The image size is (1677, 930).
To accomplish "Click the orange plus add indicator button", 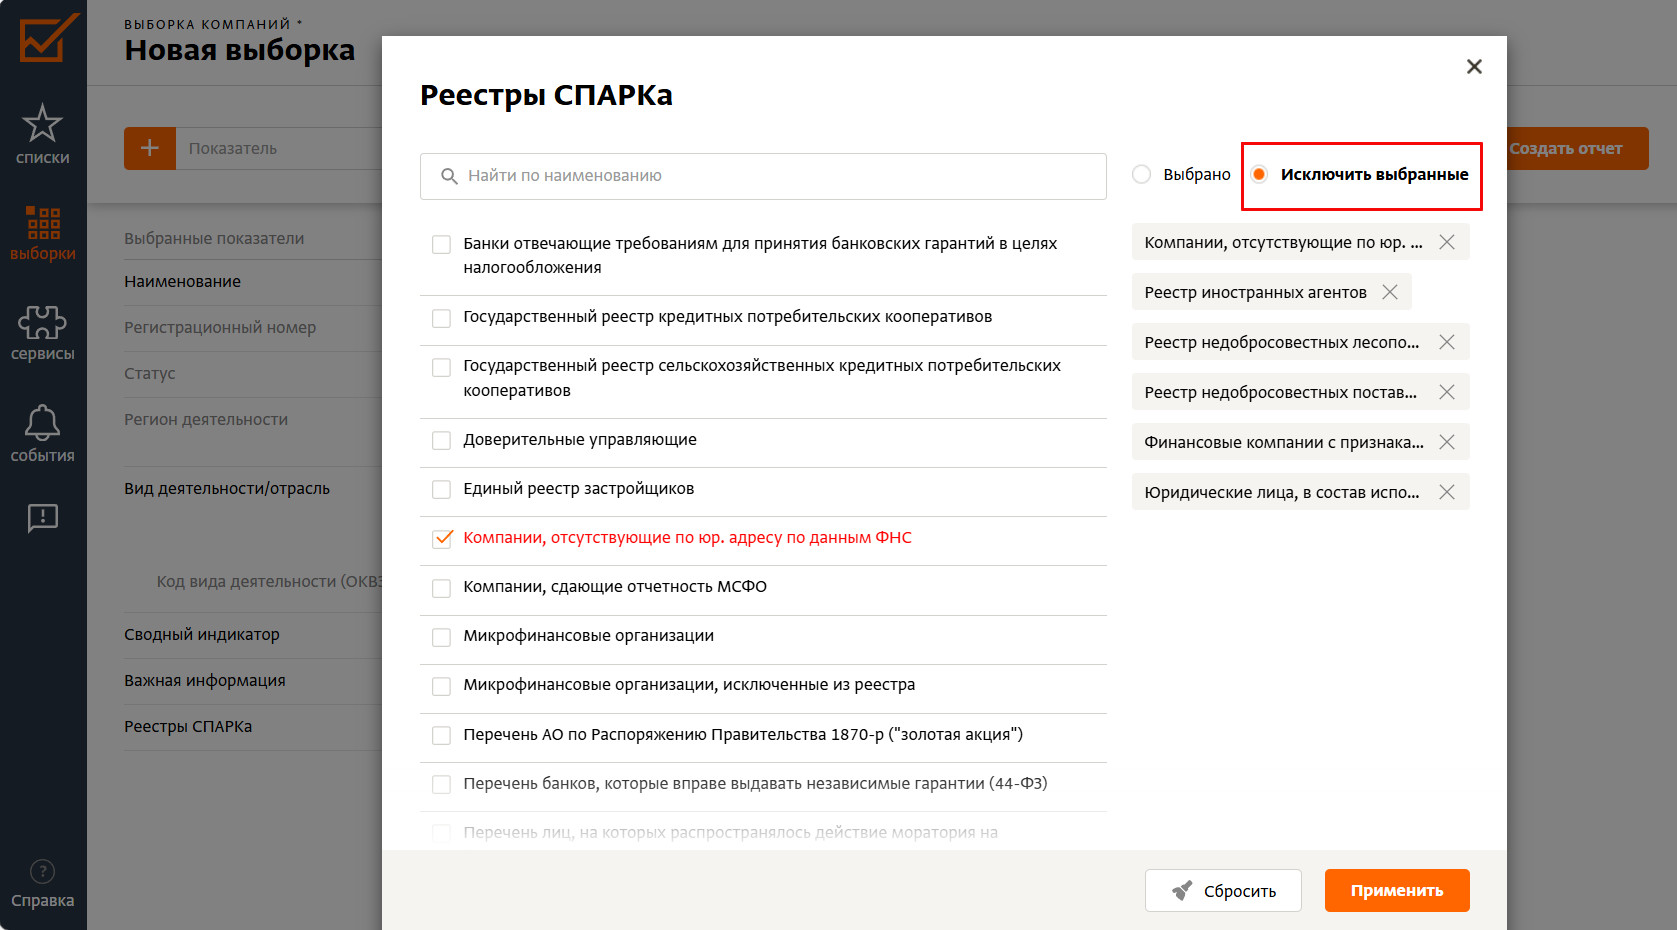I will [x=150, y=148].
